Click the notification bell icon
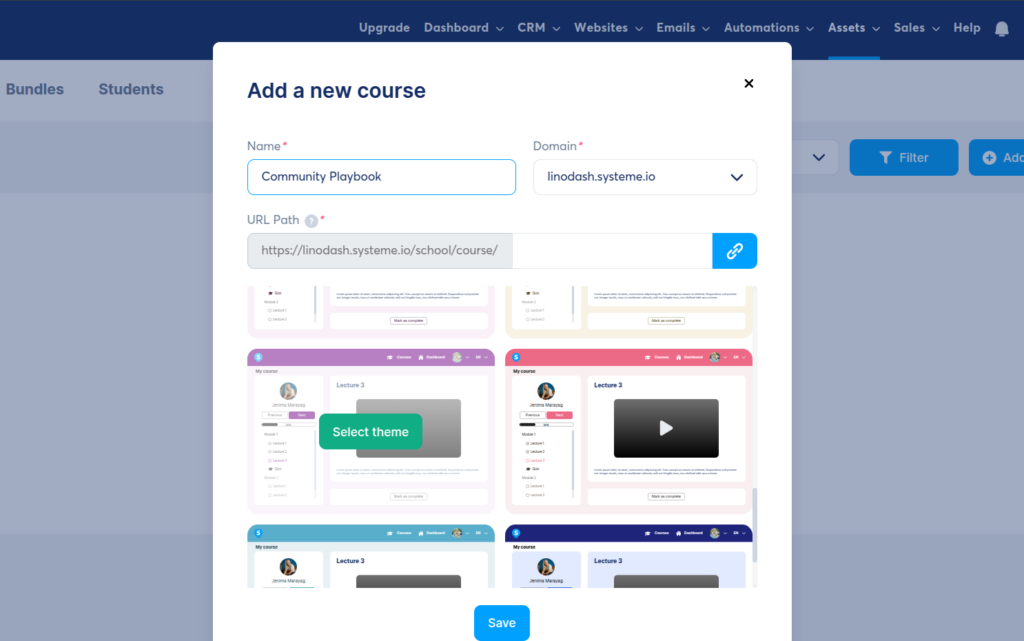1024x641 pixels. click(x=1001, y=28)
